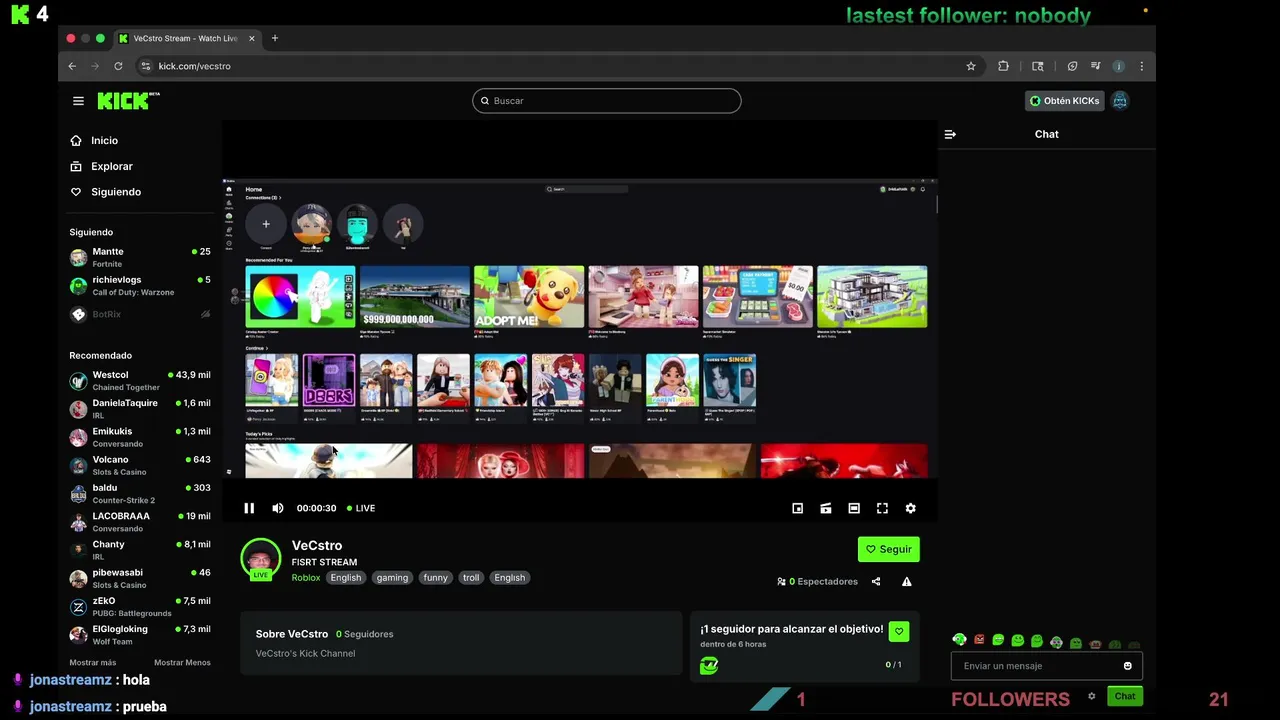Pause the live stream

(249, 508)
